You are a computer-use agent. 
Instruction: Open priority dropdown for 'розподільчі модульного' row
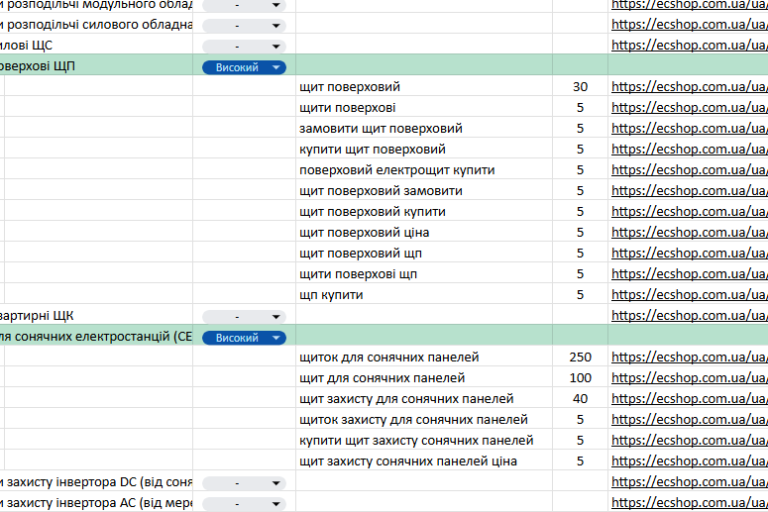click(x=244, y=5)
